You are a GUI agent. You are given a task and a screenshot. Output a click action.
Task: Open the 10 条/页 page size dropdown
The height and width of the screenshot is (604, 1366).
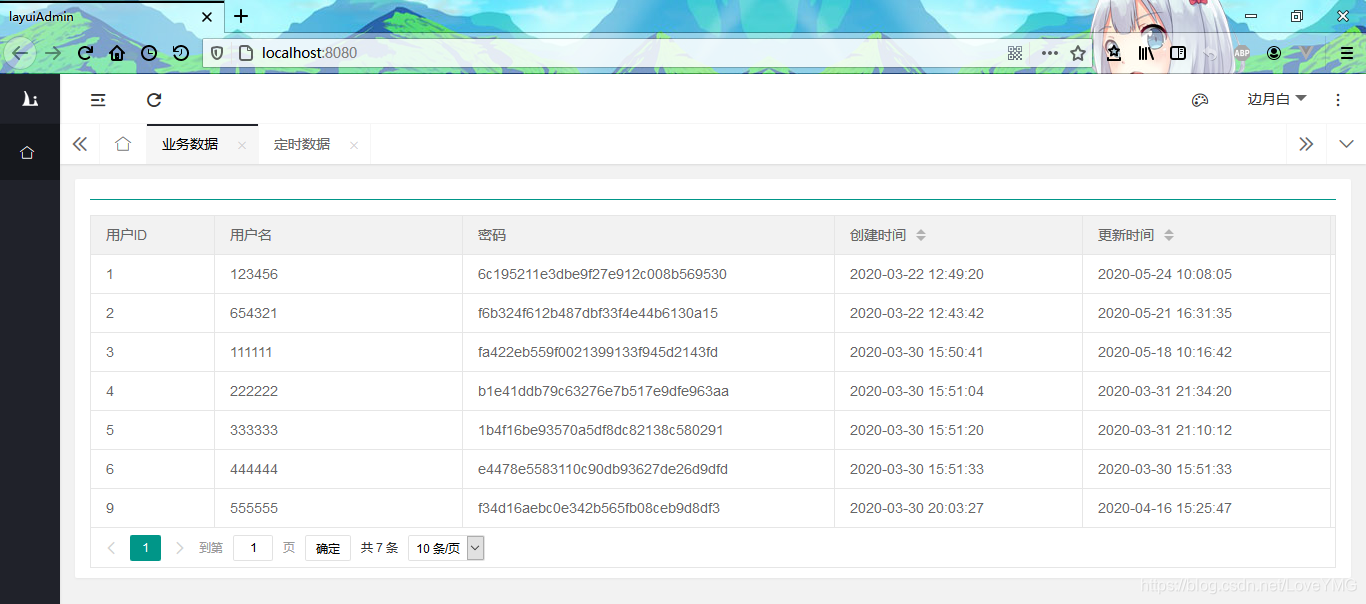(x=446, y=548)
